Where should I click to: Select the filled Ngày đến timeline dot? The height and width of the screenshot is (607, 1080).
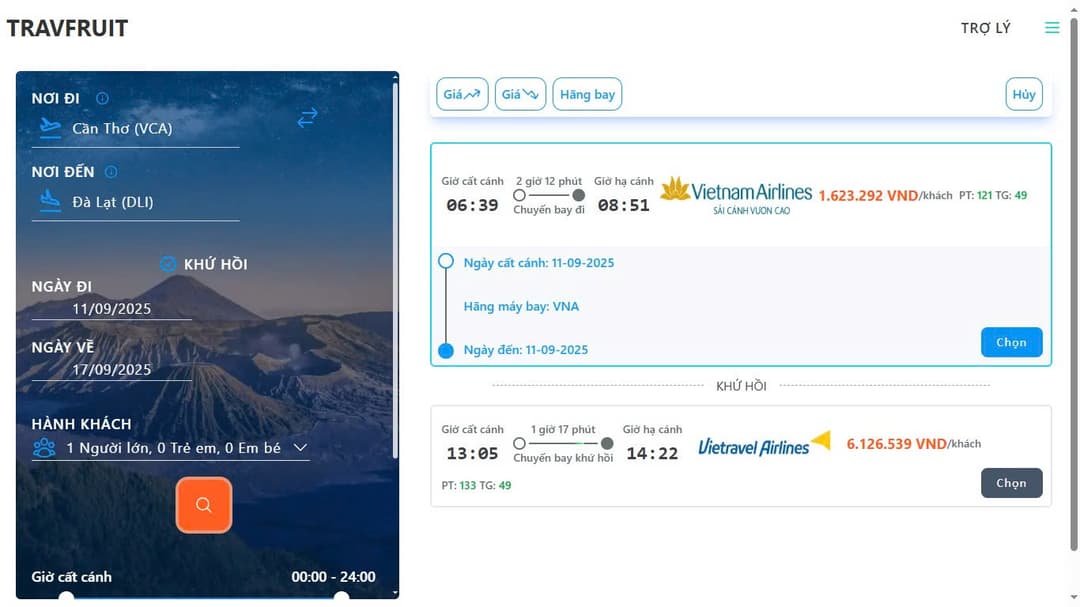point(446,351)
